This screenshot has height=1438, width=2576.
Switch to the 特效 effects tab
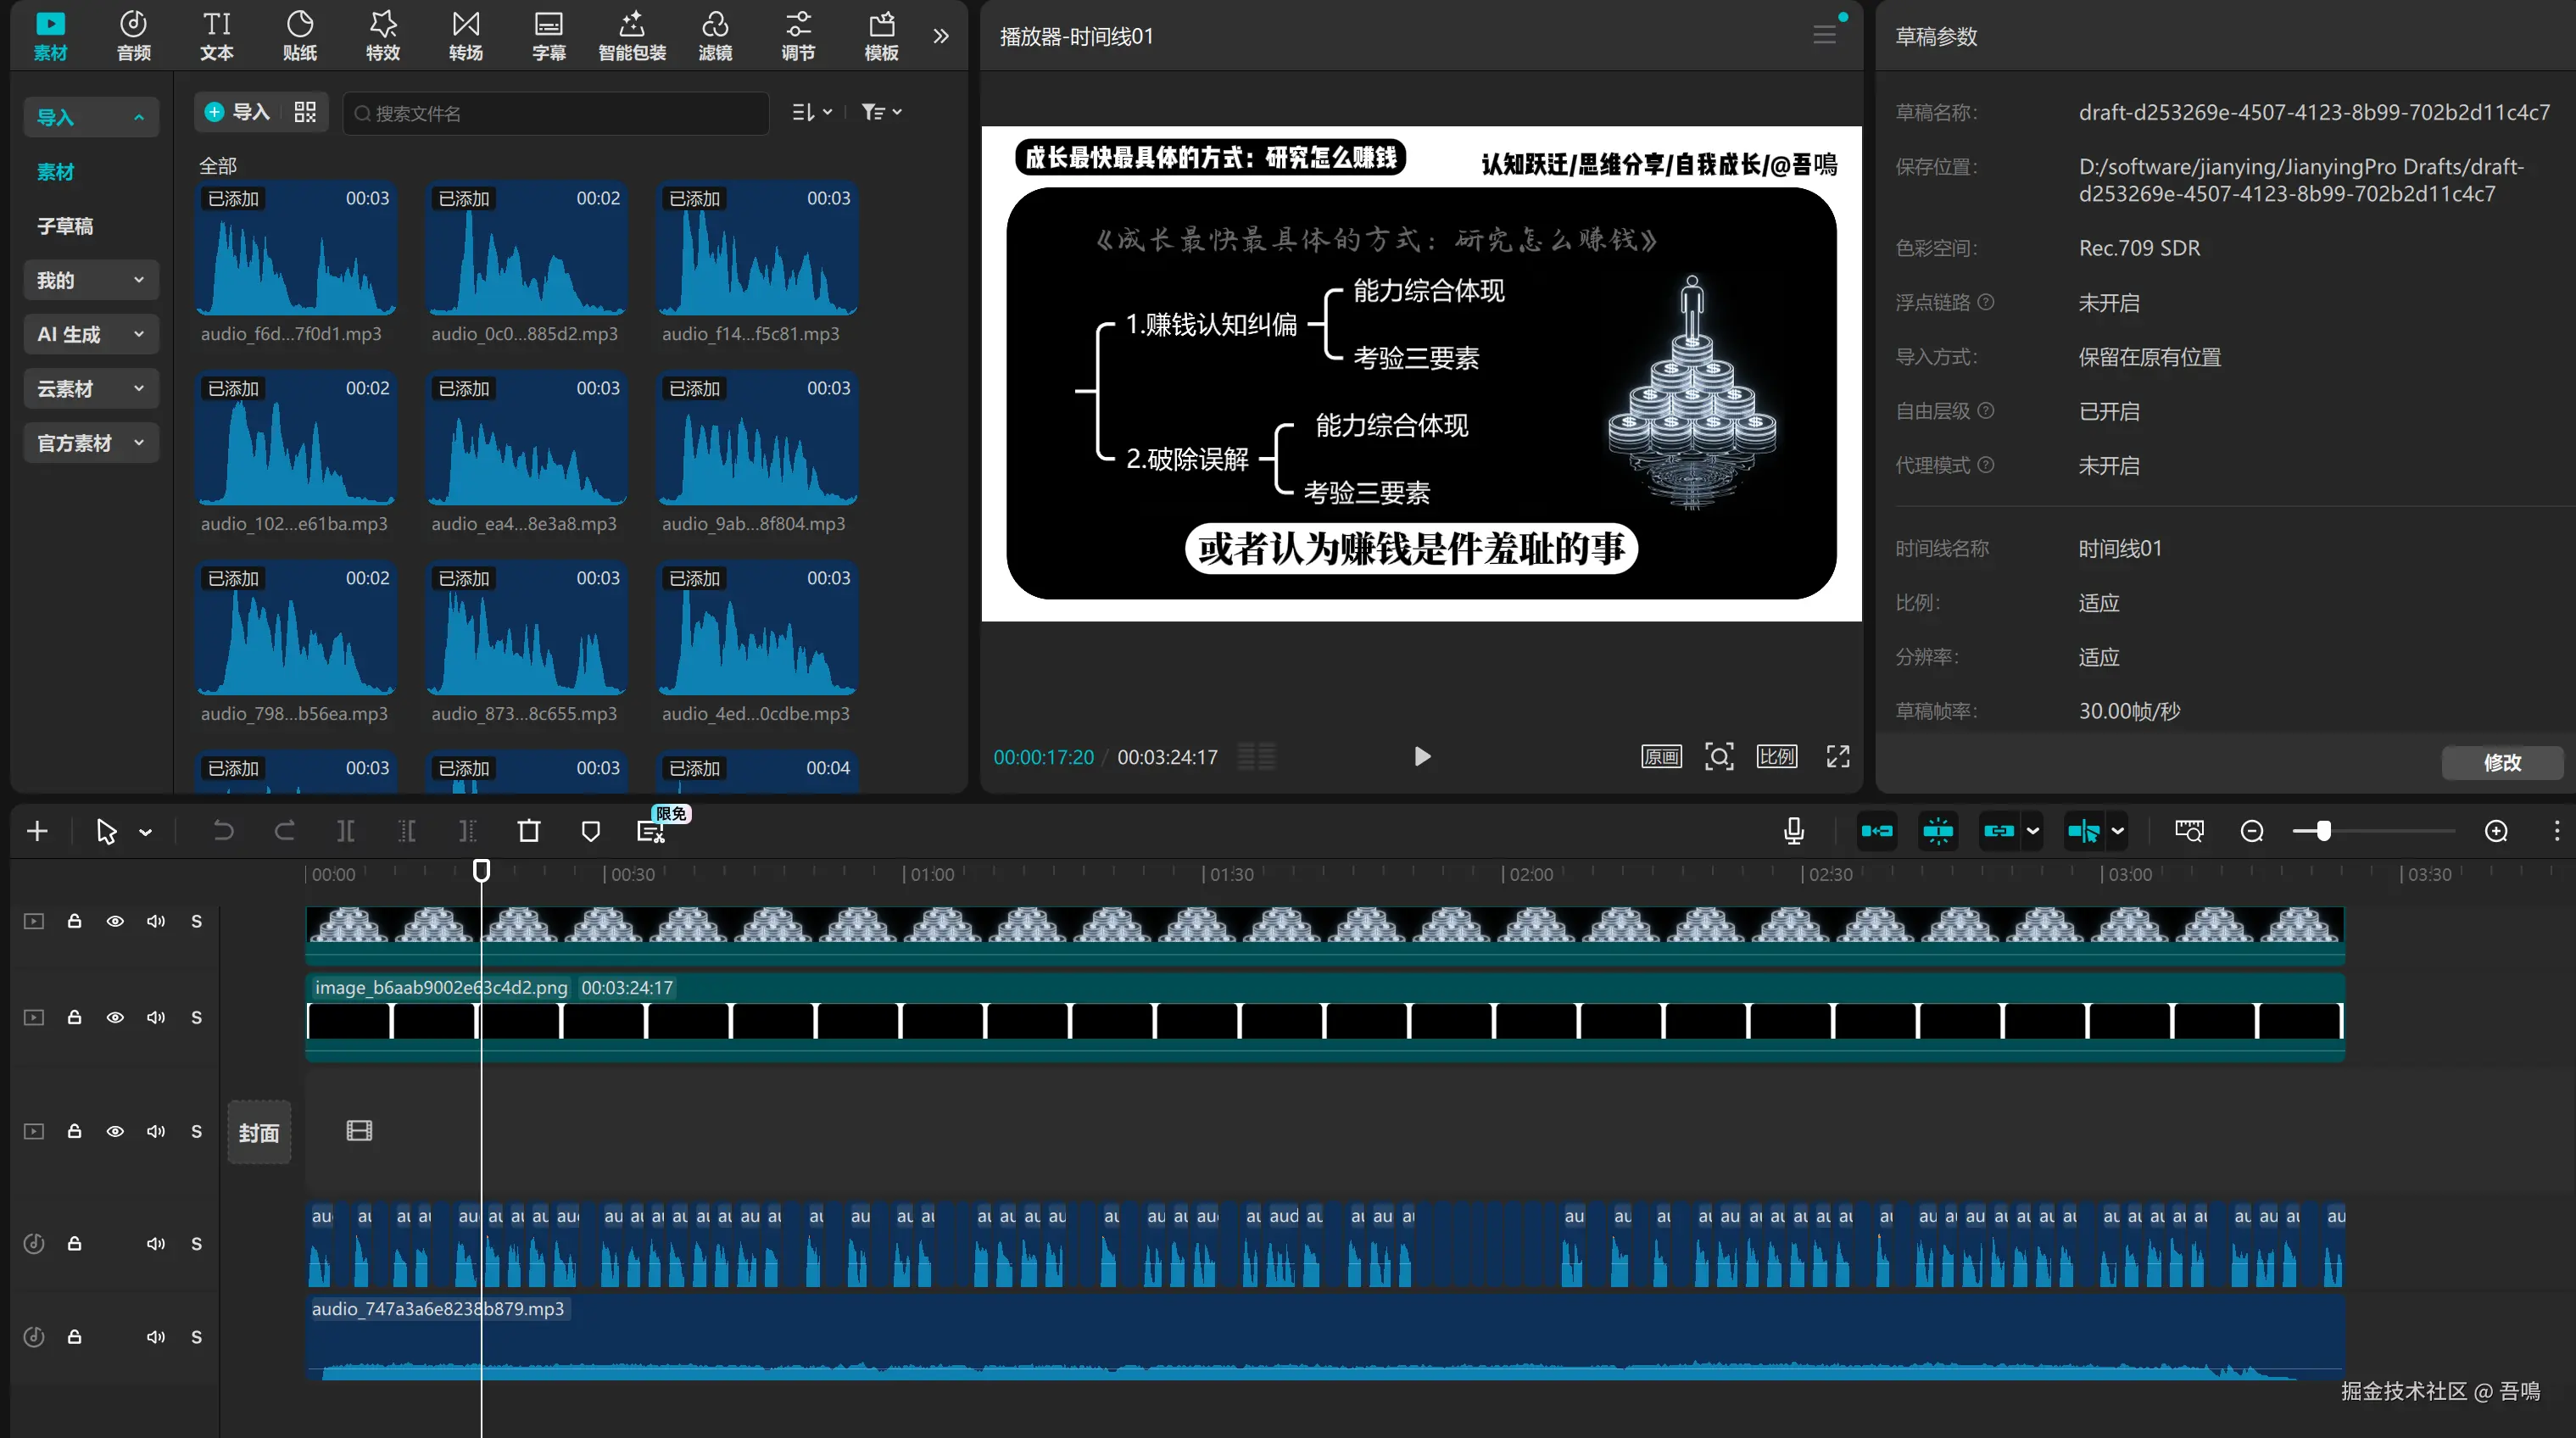tap(383, 35)
